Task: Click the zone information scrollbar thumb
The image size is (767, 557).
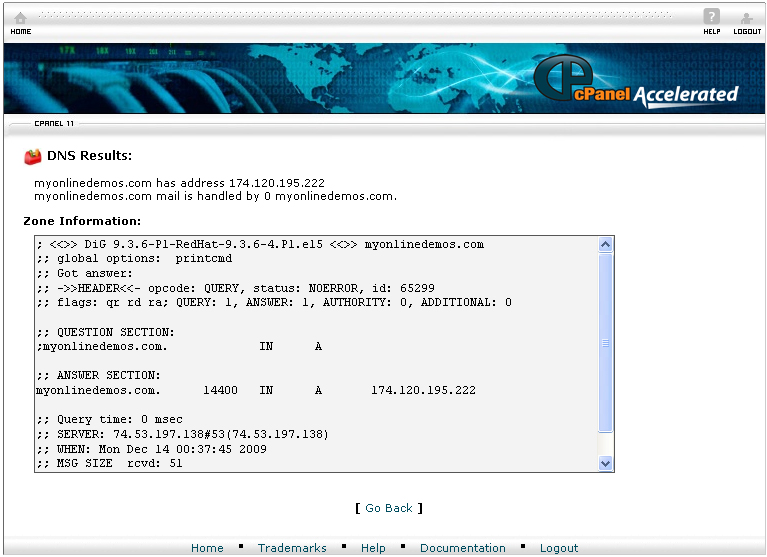Action: [x=606, y=342]
